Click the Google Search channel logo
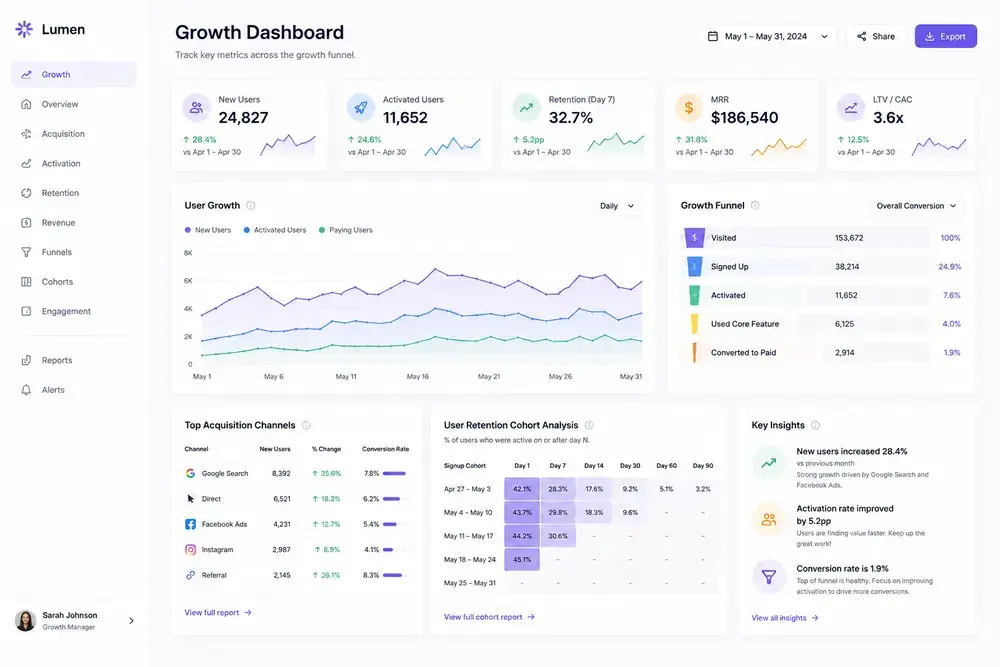 (x=190, y=473)
